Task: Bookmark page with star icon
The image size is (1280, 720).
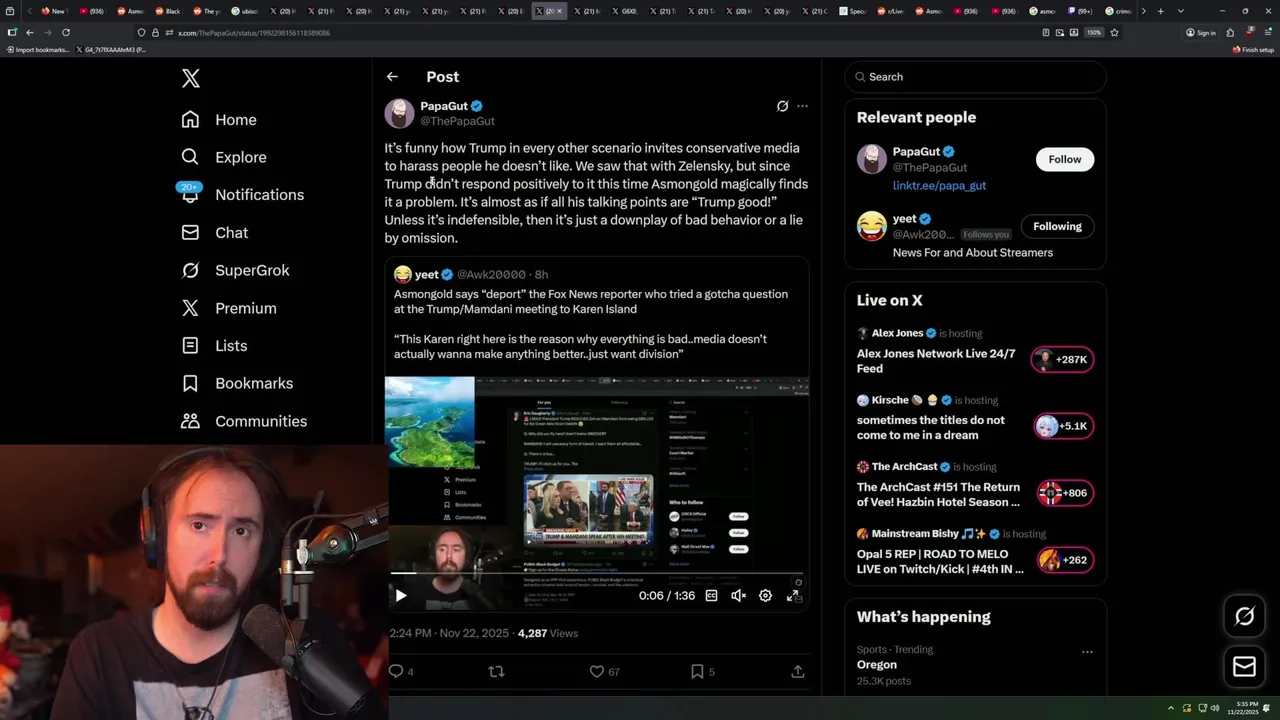Action: coord(1114,32)
